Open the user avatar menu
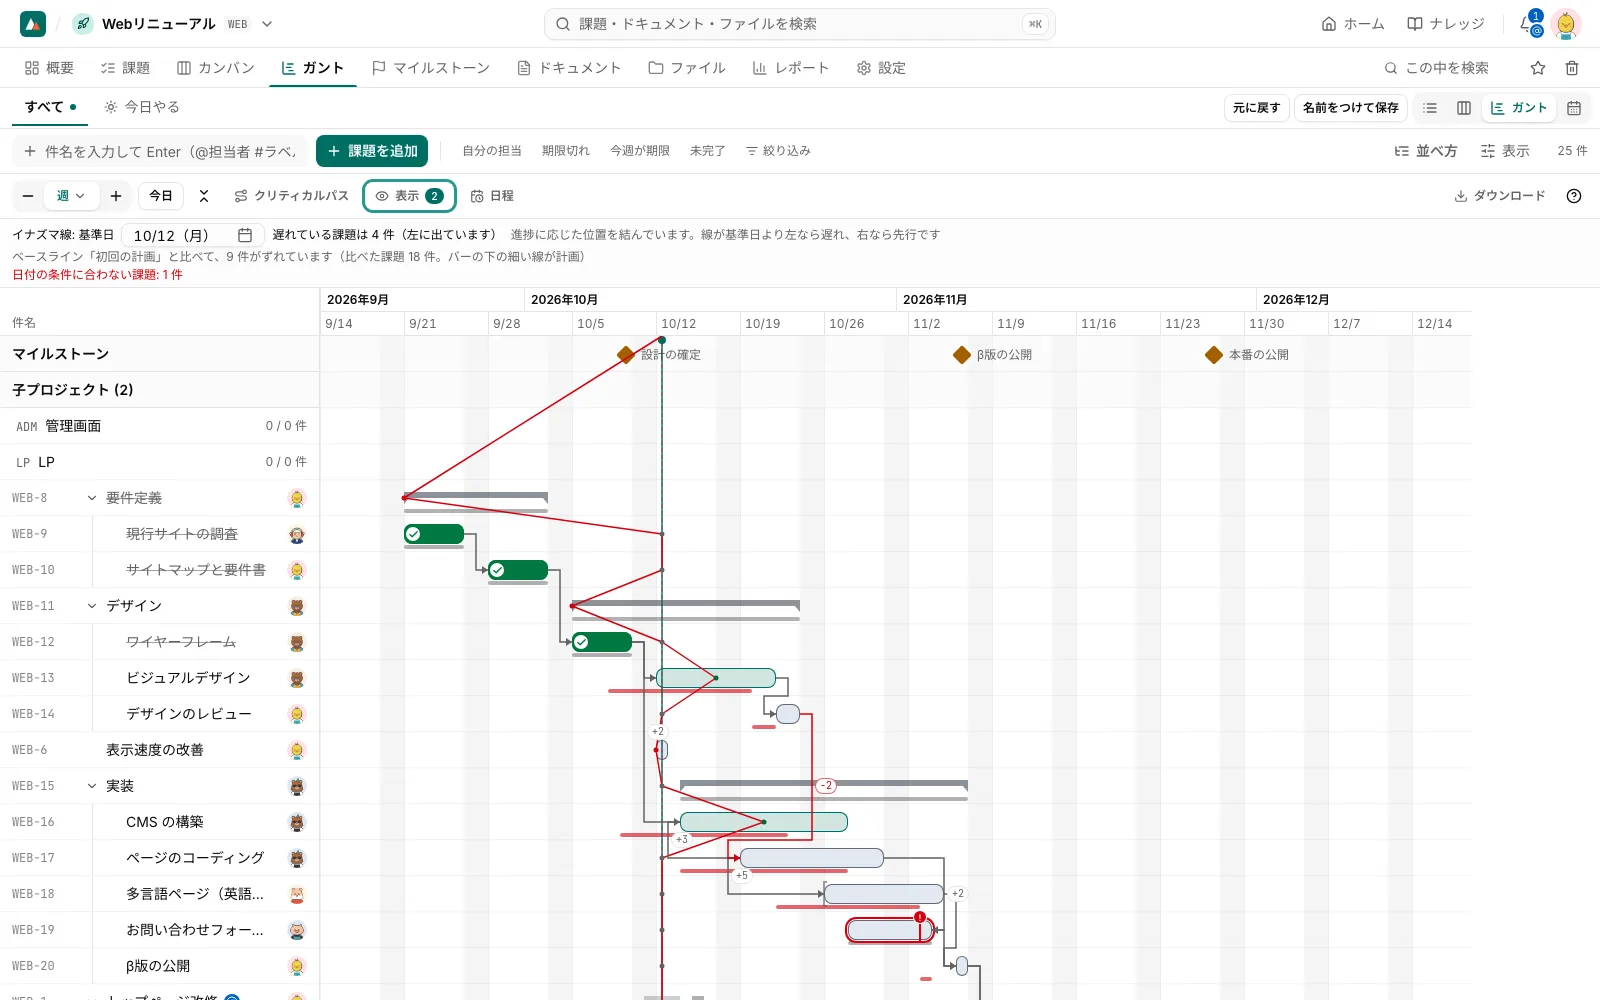The height and width of the screenshot is (1000, 1600). (1566, 24)
